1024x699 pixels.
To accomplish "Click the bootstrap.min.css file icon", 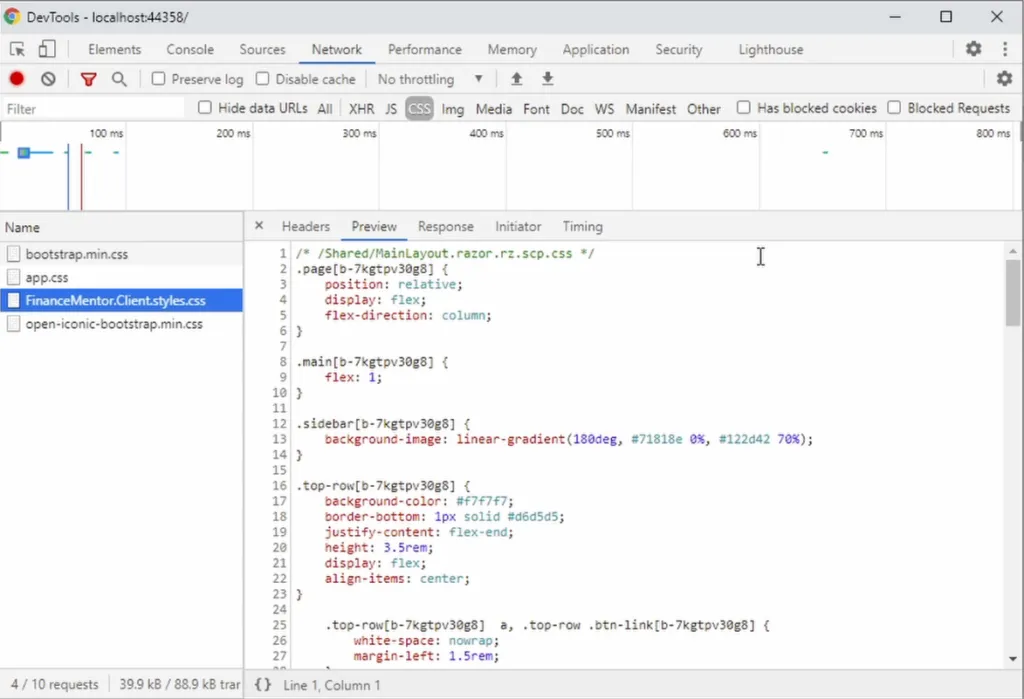I will coord(13,254).
